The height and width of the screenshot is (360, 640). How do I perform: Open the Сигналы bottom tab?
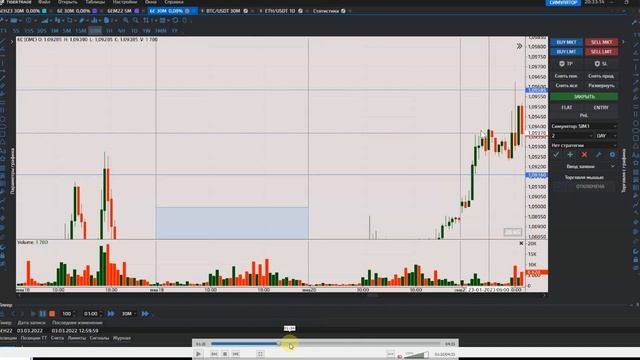(99, 338)
